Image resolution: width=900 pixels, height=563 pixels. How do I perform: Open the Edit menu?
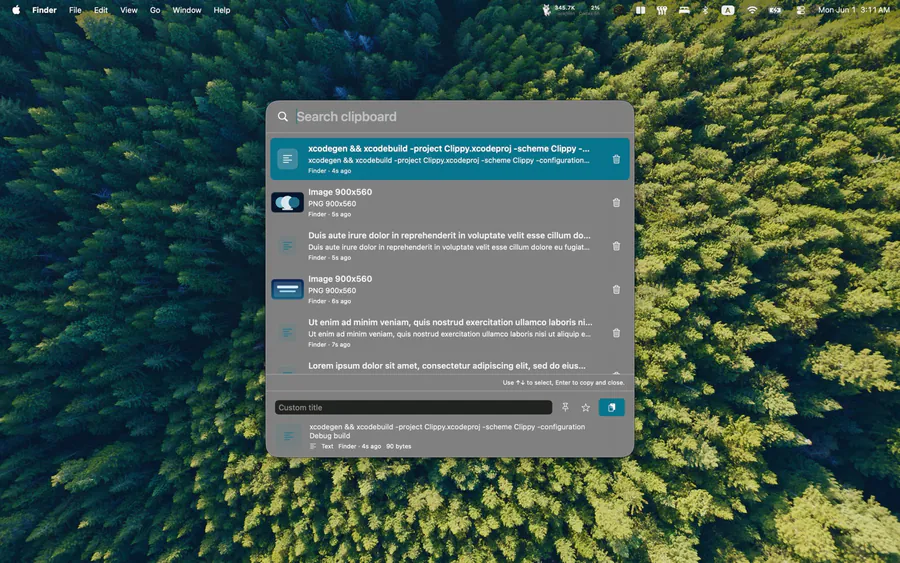tap(101, 10)
